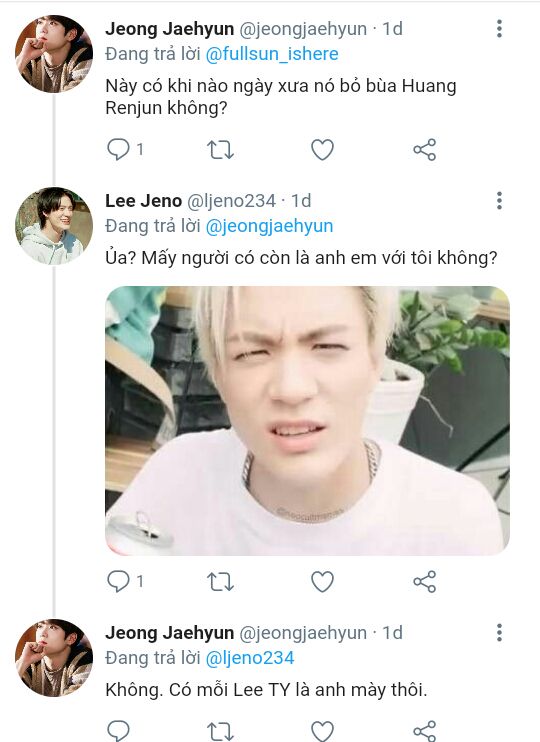Reply to Jeong Jaehyun's first tweet
This screenshot has height=742, width=540.
point(118,150)
